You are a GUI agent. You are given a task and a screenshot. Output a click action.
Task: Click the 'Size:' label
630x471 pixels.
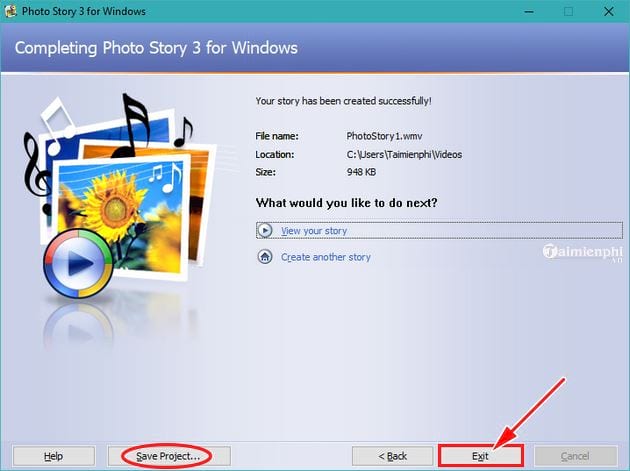(x=266, y=172)
